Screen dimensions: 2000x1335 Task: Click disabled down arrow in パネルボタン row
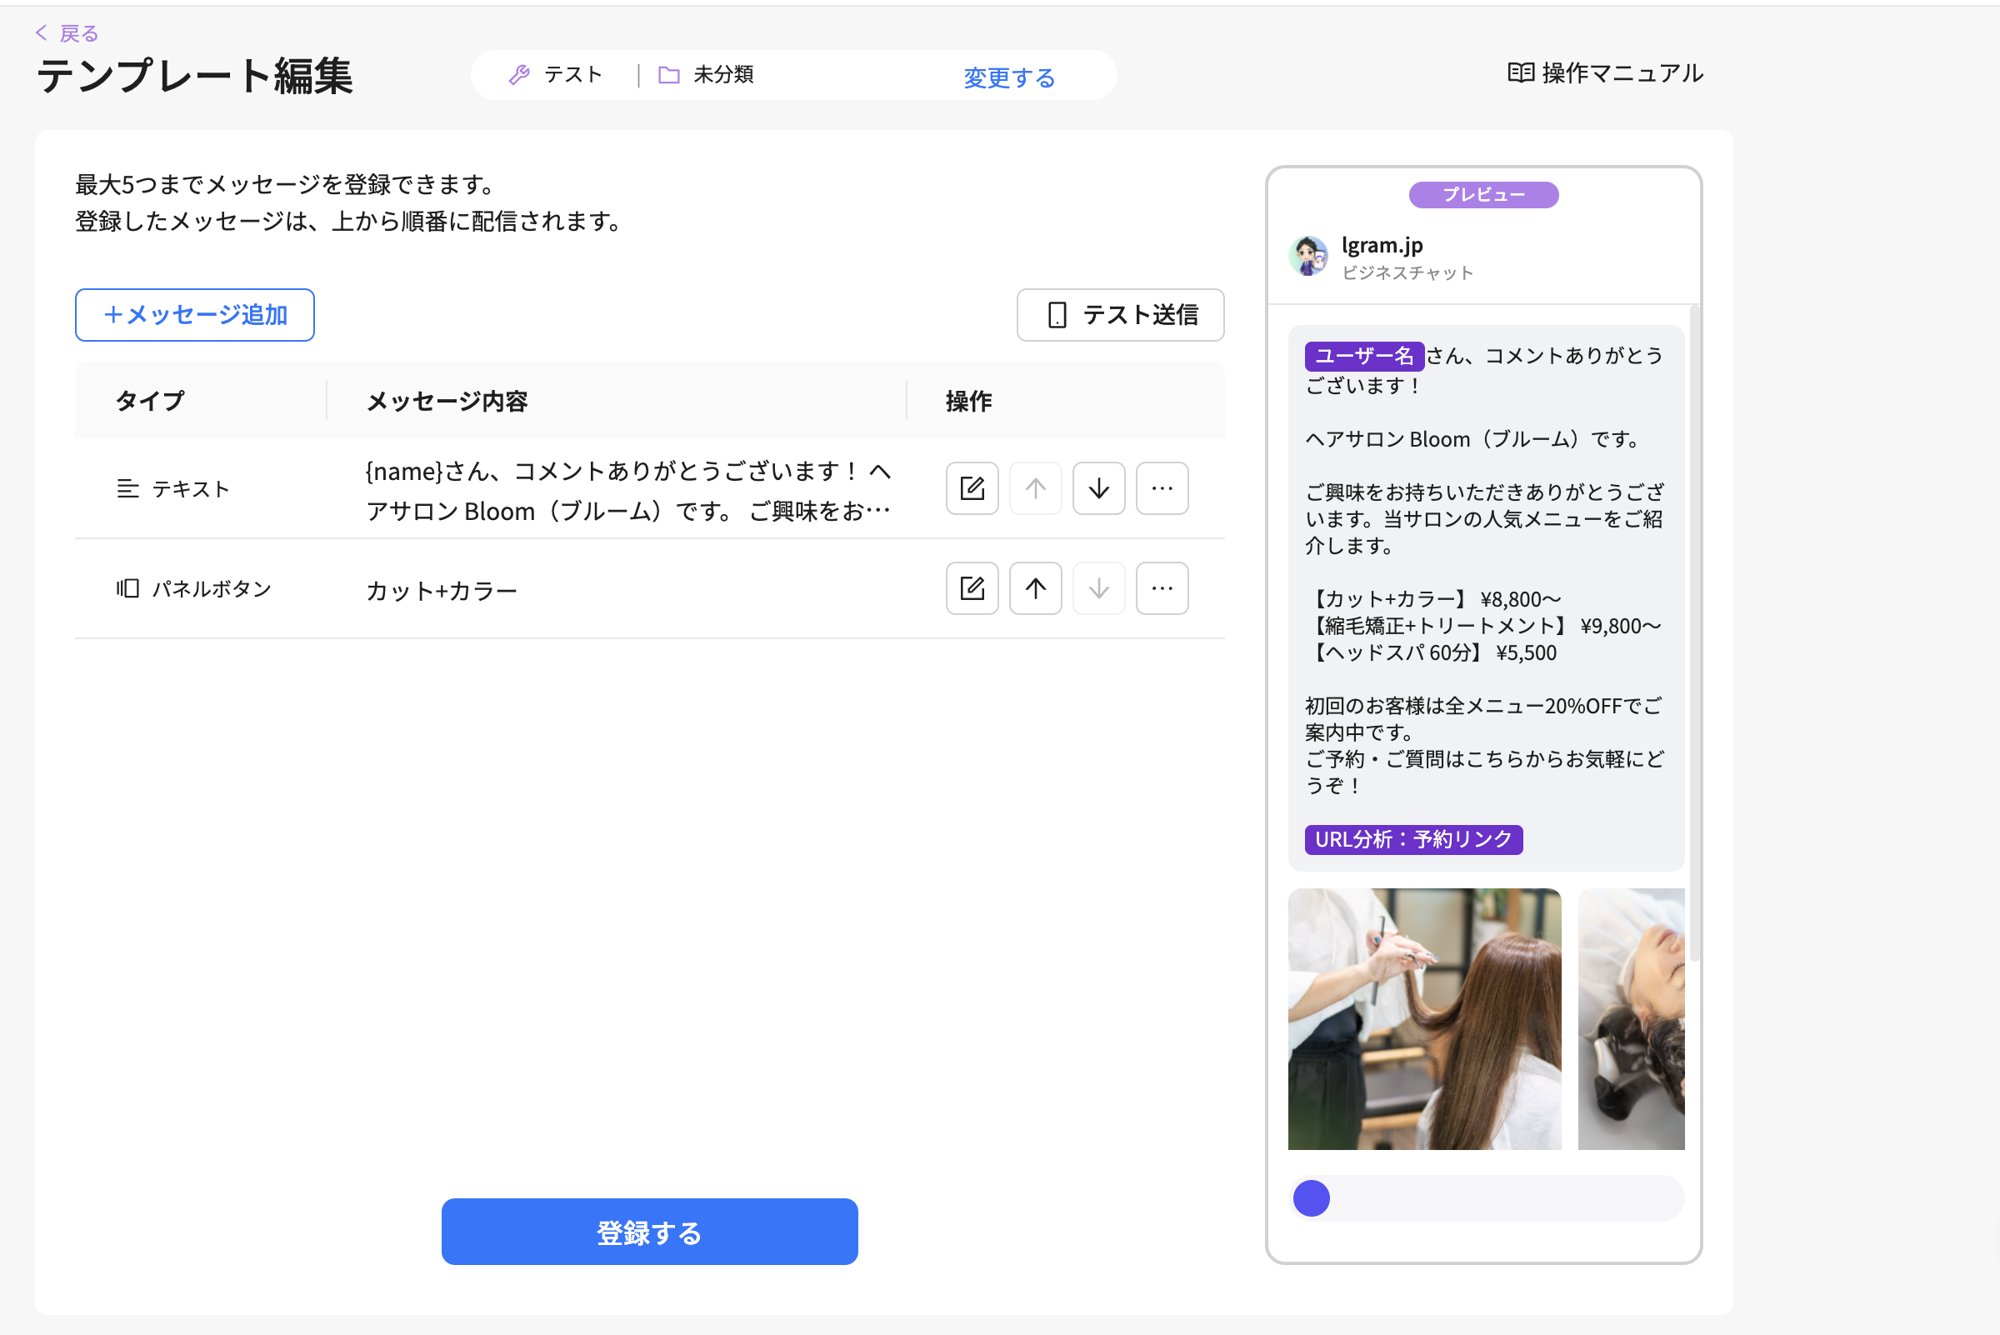[x=1098, y=588]
